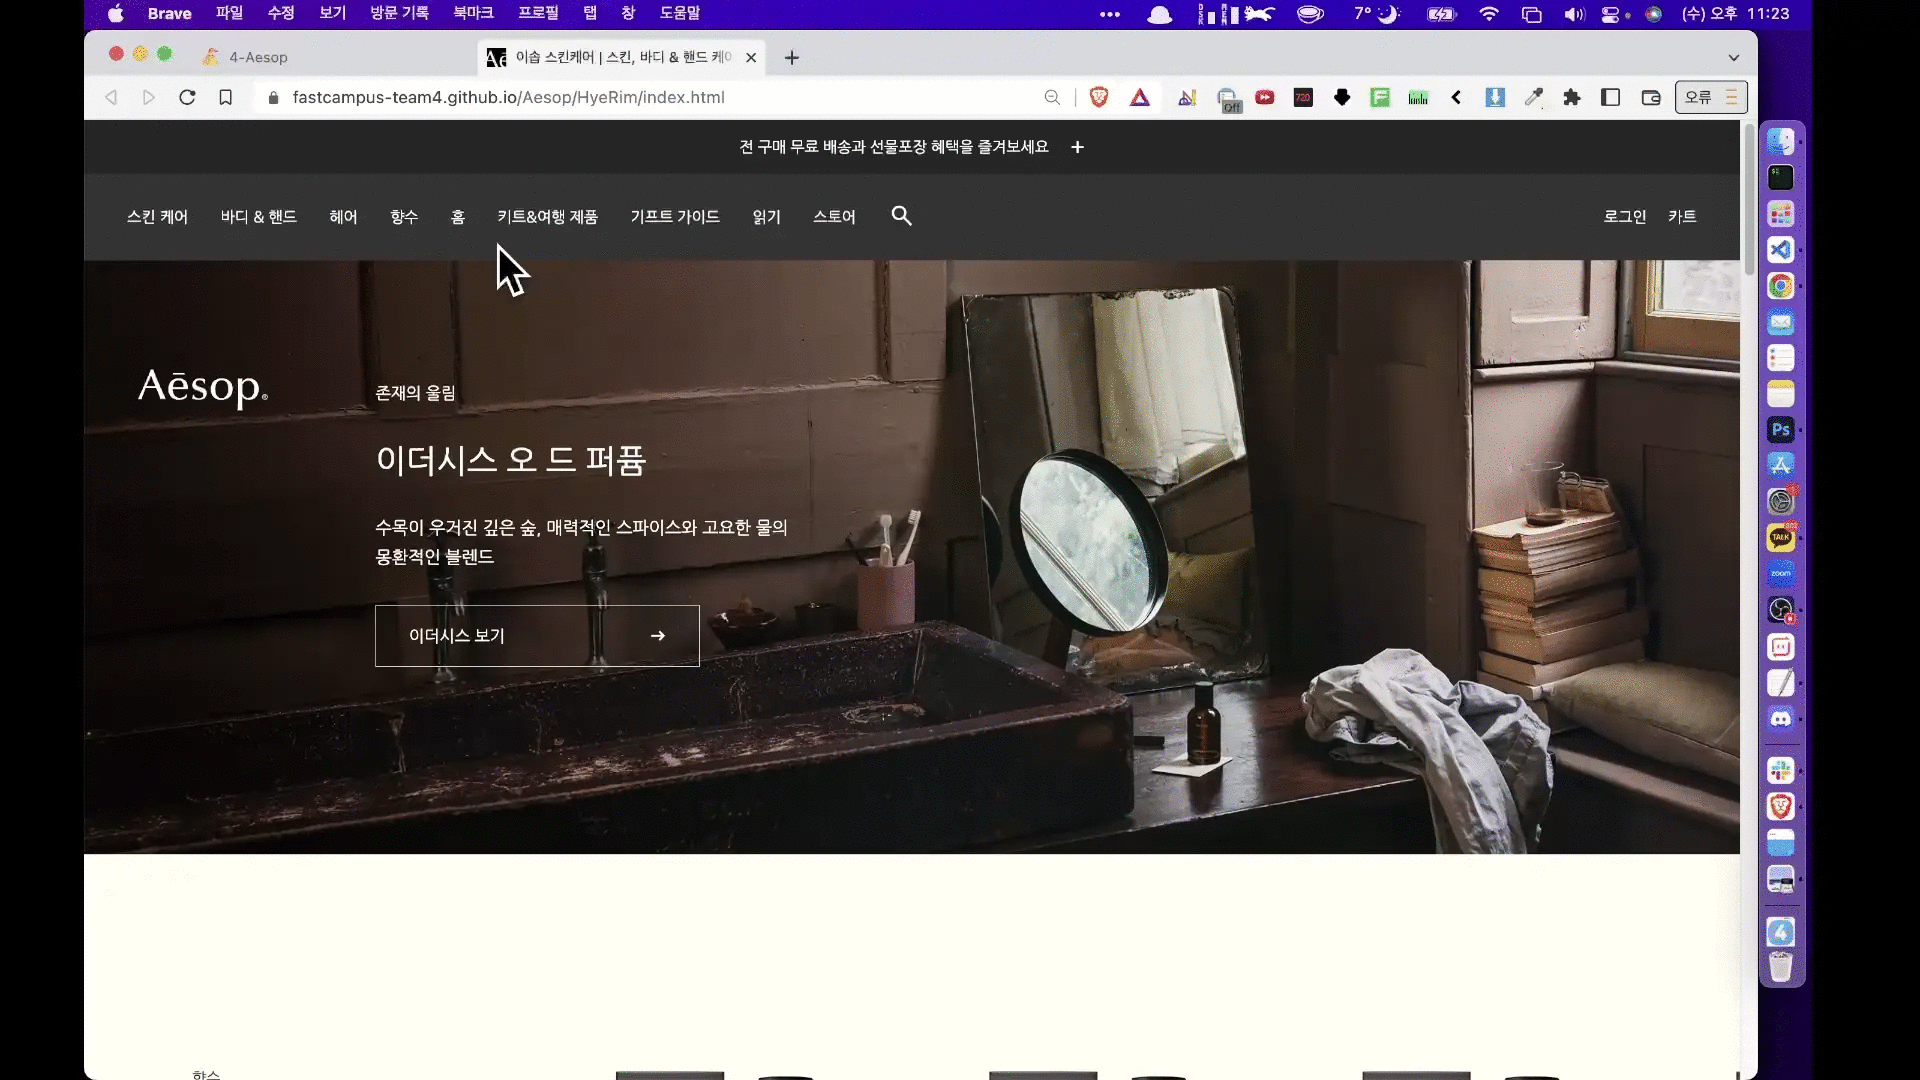This screenshot has width=1920, height=1080.
Task: Click the eyedropper color picker extension icon
Action: click(1533, 98)
